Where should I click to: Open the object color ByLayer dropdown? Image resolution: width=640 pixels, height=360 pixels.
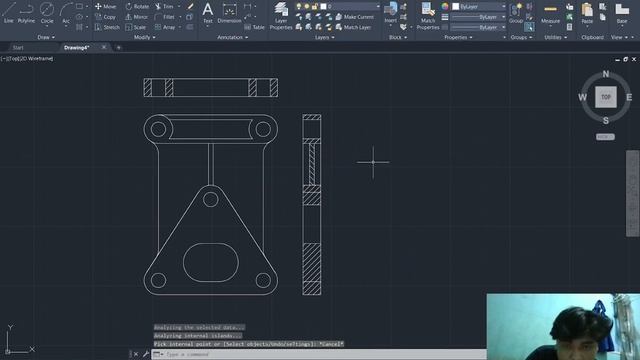pyautogui.click(x=479, y=7)
